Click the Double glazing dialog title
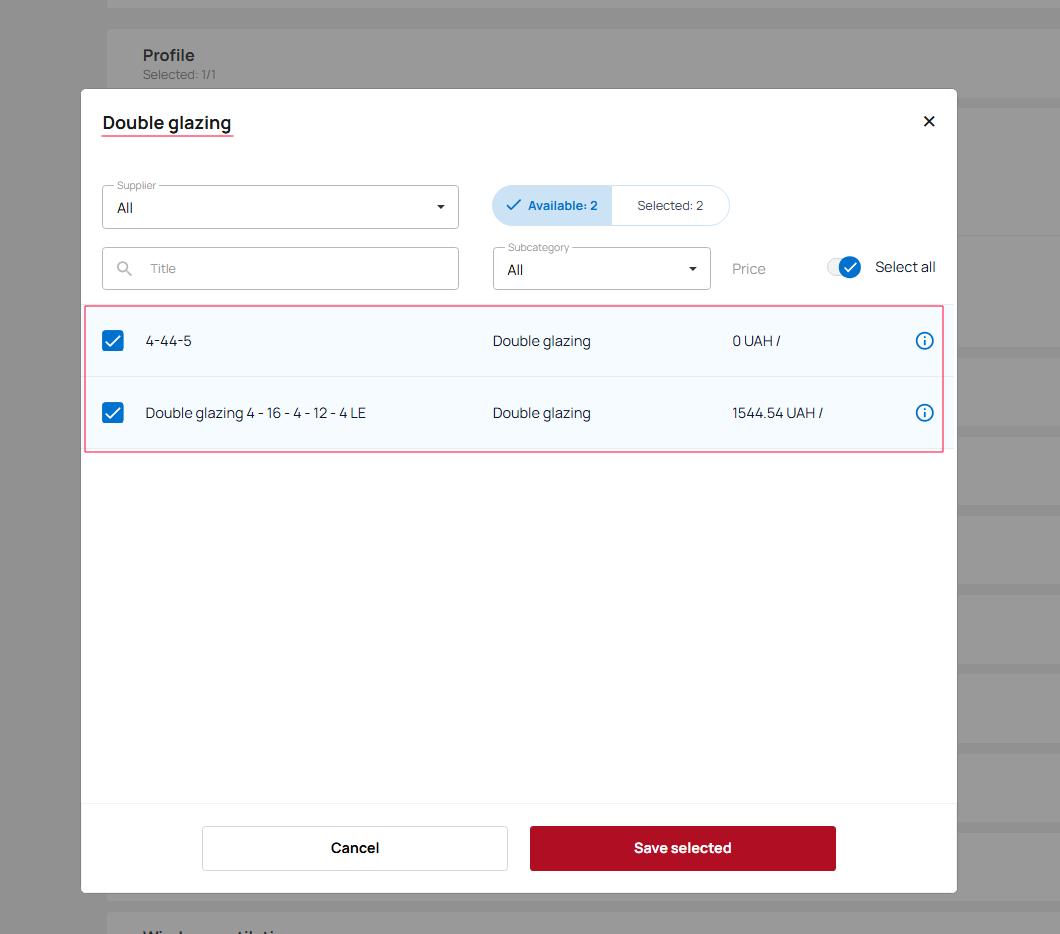The height and width of the screenshot is (934, 1060). (167, 123)
